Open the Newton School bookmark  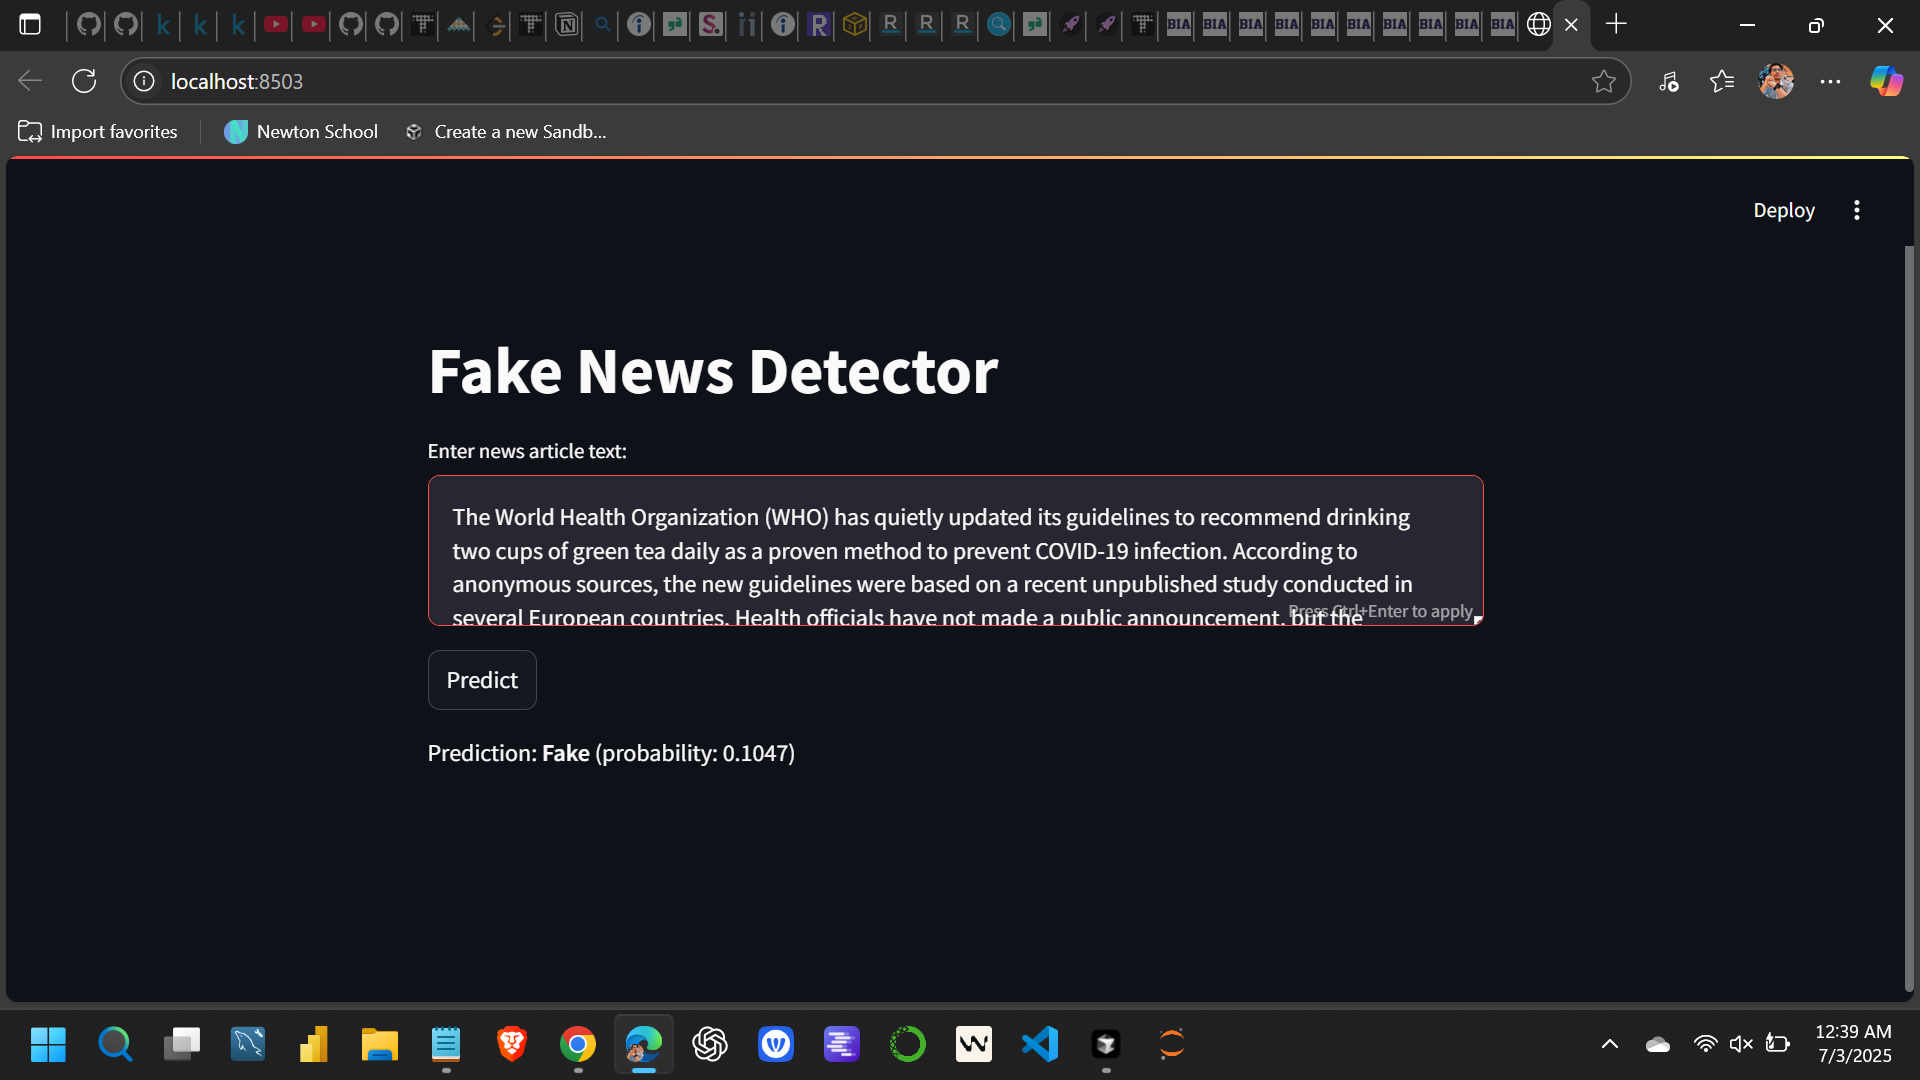(x=300, y=131)
